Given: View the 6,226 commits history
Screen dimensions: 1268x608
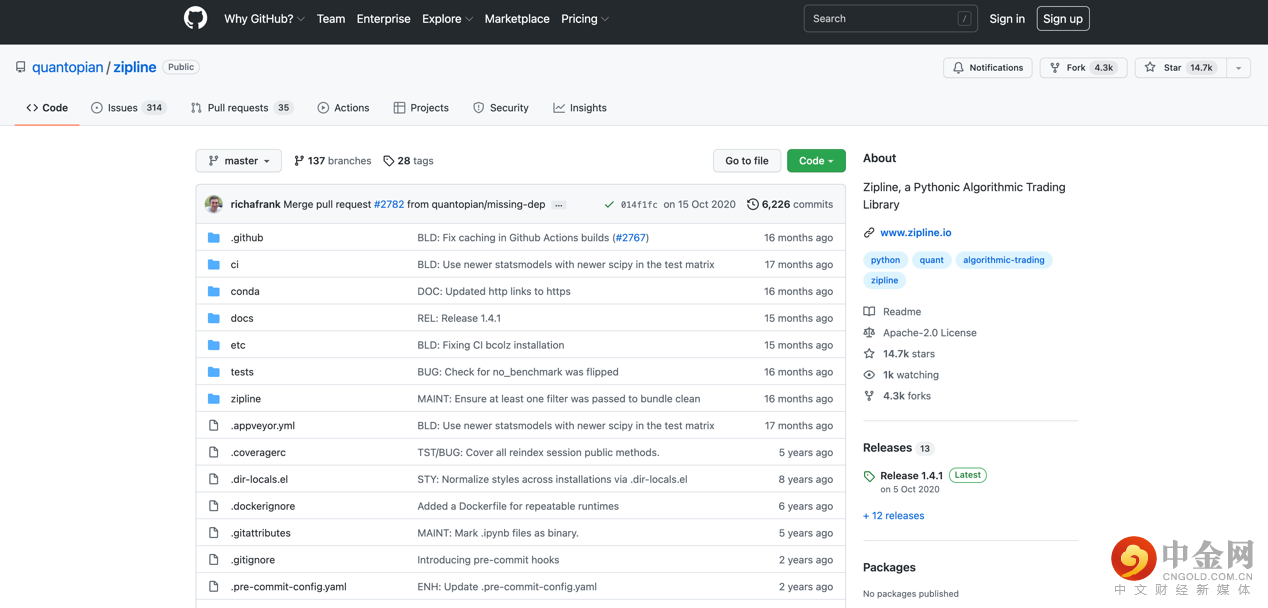Looking at the screenshot, I should point(790,204).
